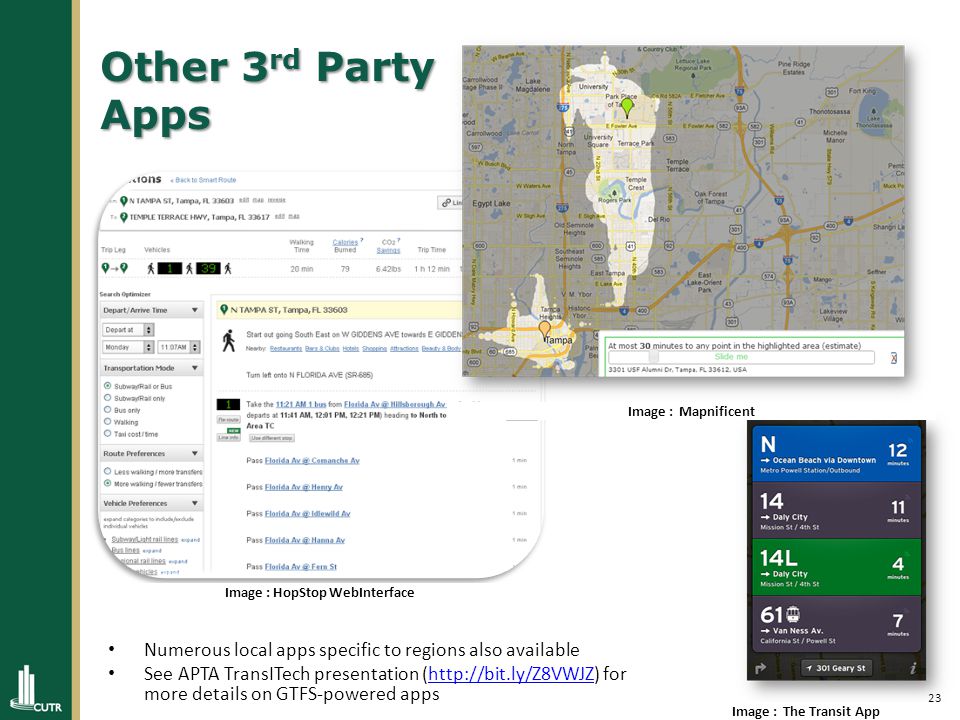Select route 14 Daly City row
This screenshot has width=960, height=720.
tap(836, 510)
